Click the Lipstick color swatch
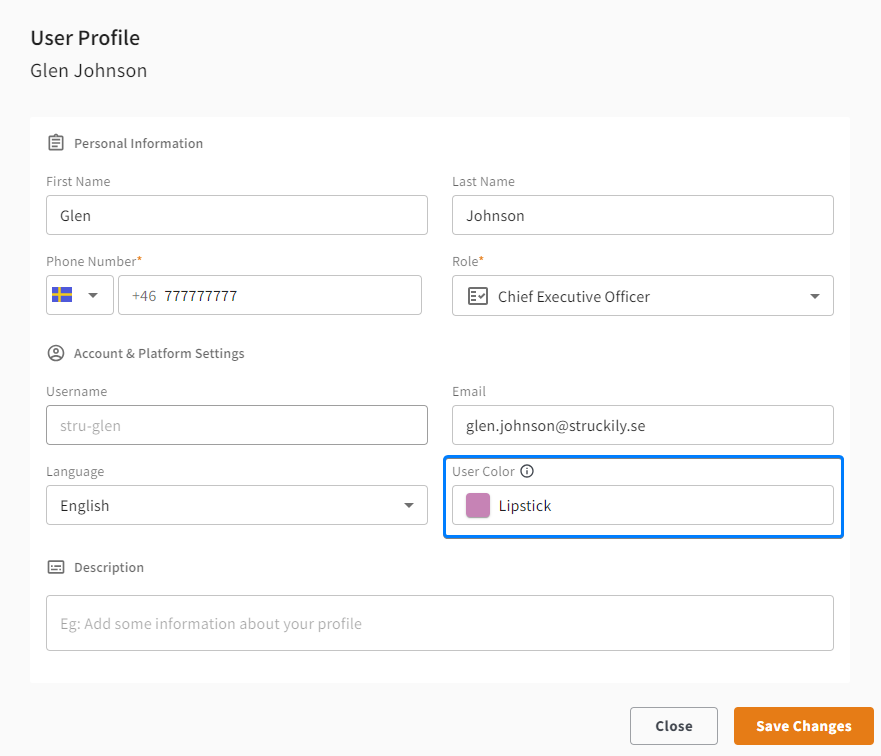This screenshot has height=756, width=881. (x=478, y=505)
